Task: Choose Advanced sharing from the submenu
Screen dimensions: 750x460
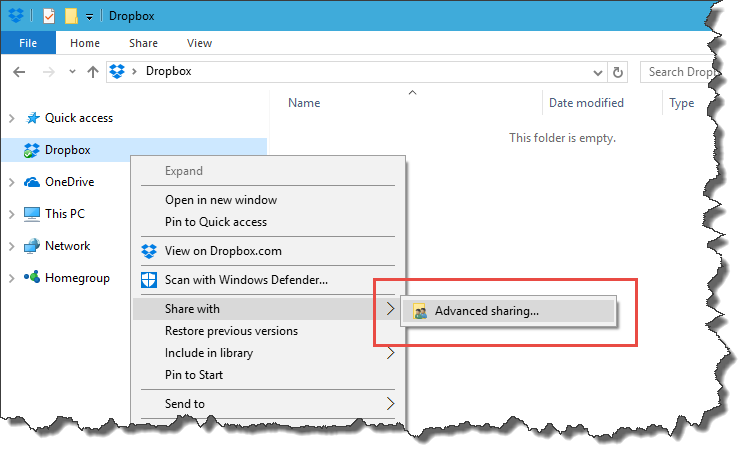Action: coord(486,311)
